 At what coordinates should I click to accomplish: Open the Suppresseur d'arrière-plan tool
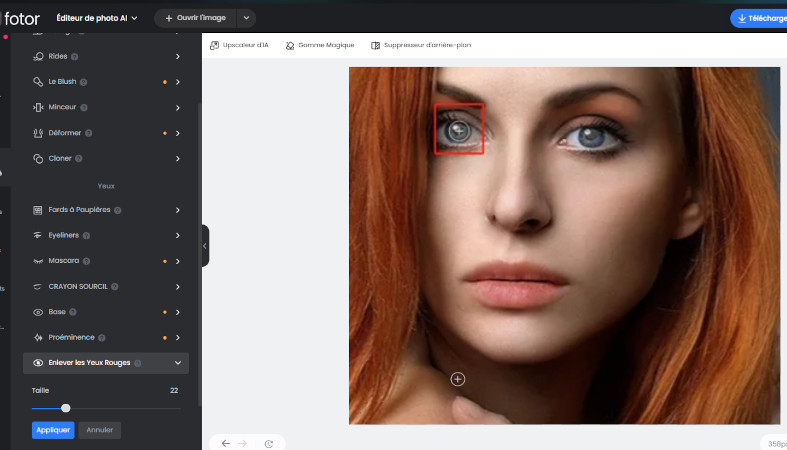pos(421,45)
